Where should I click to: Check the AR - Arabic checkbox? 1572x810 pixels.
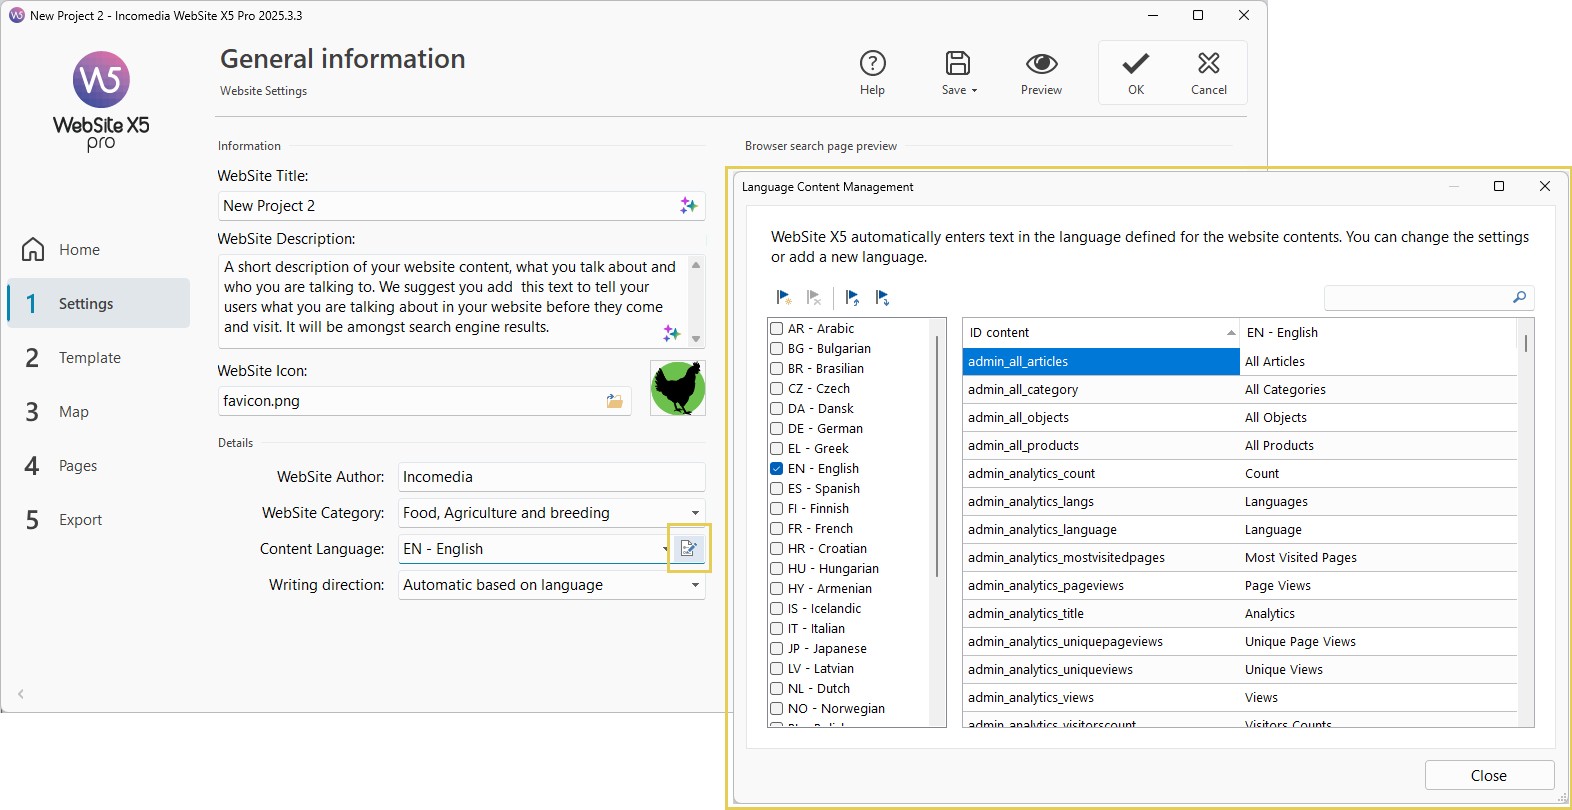click(776, 328)
